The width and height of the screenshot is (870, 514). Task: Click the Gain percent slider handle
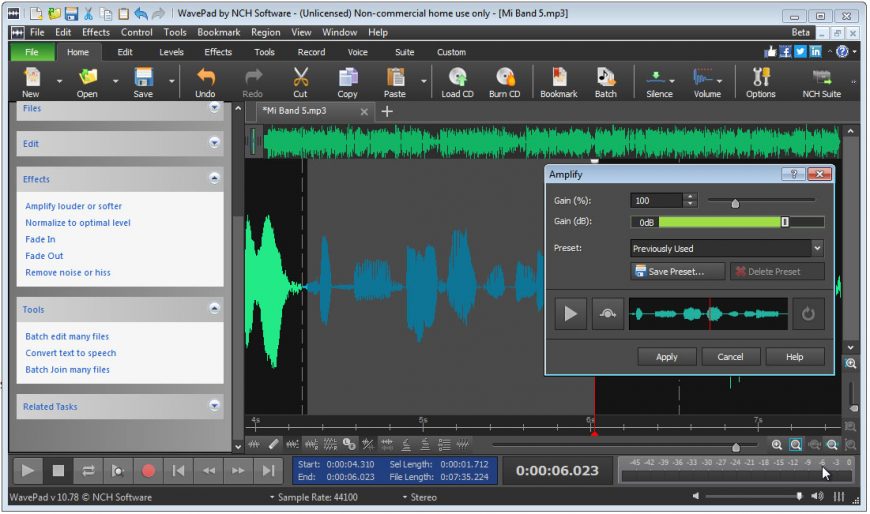(735, 202)
